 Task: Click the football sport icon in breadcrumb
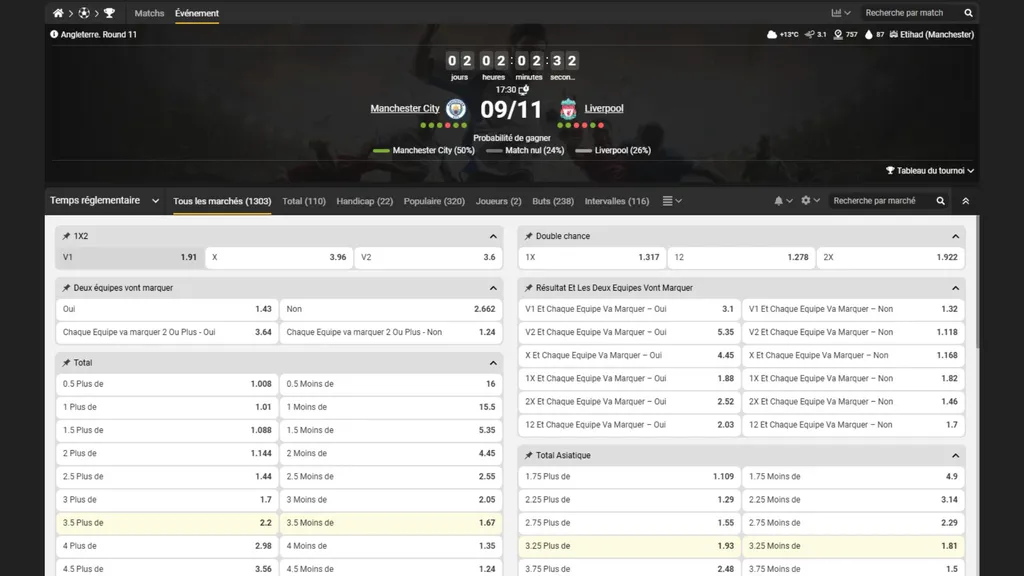[83, 13]
